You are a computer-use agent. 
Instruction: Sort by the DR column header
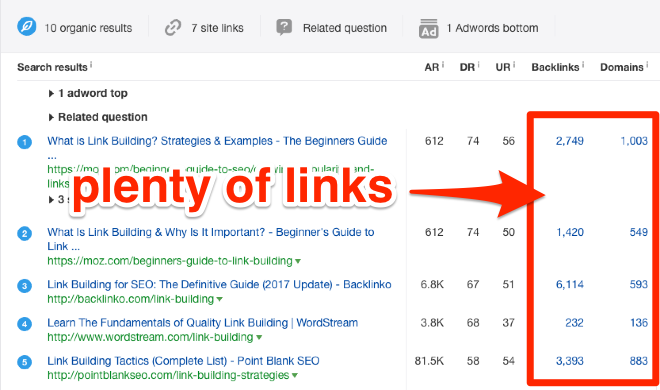click(467, 67)
